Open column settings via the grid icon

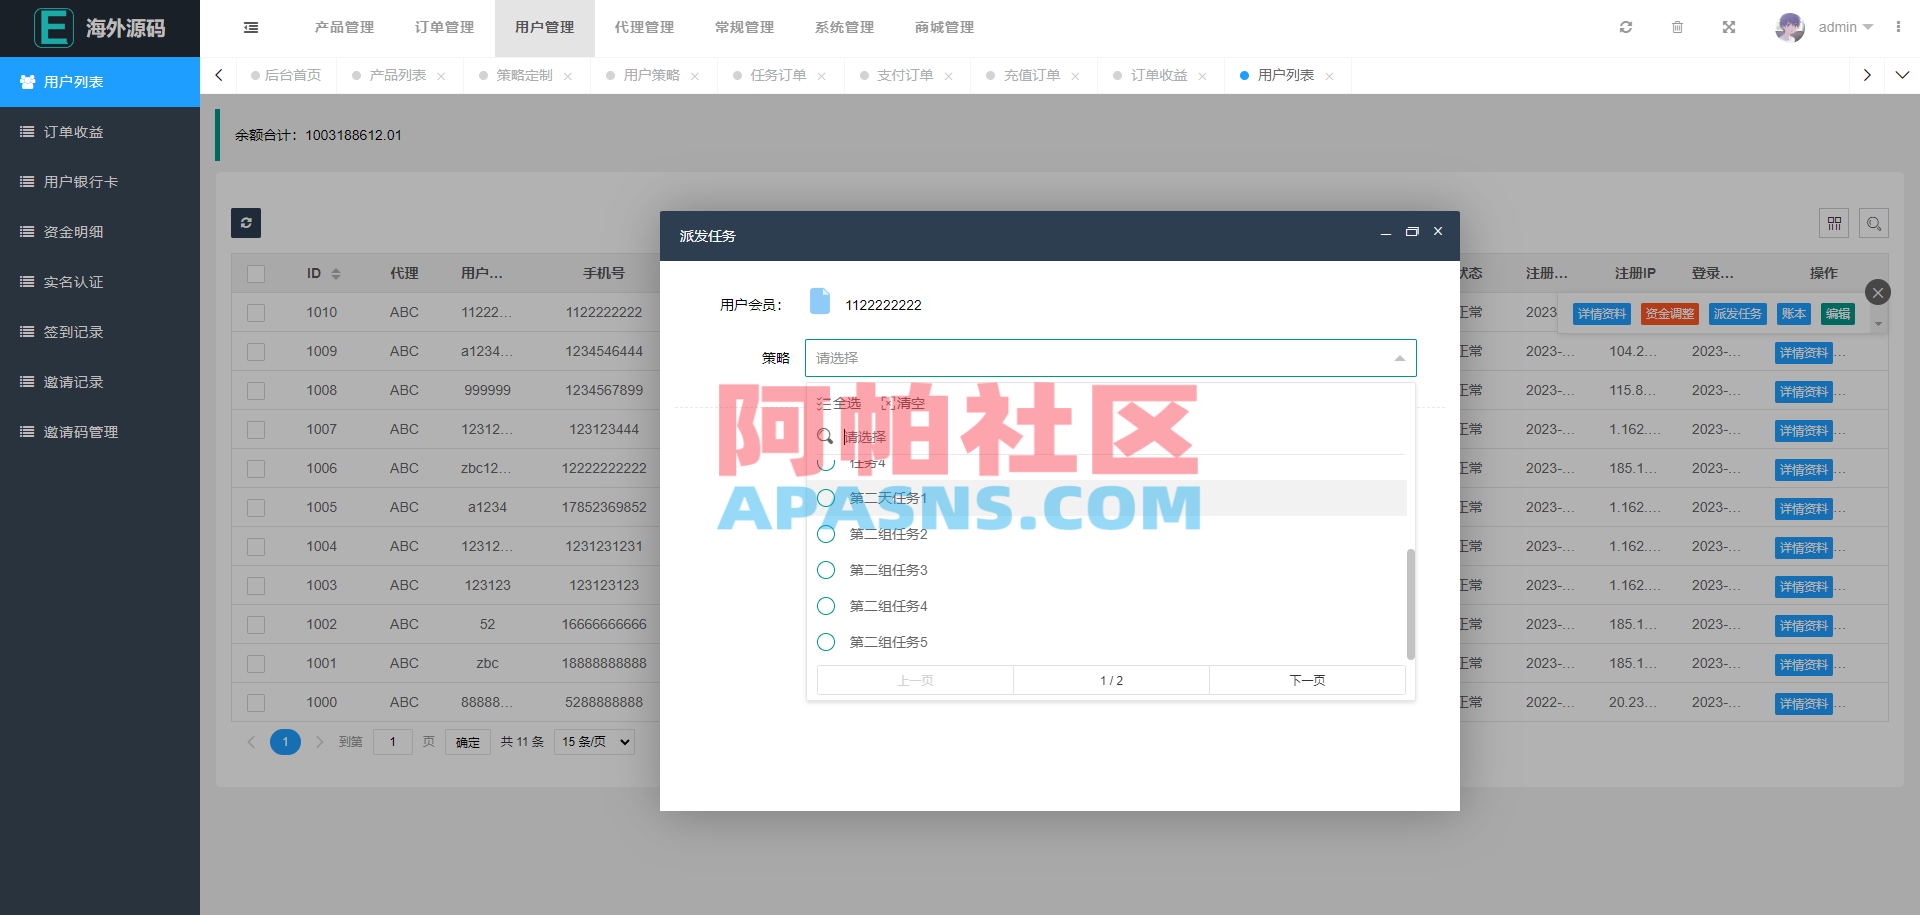[1834, 223]
